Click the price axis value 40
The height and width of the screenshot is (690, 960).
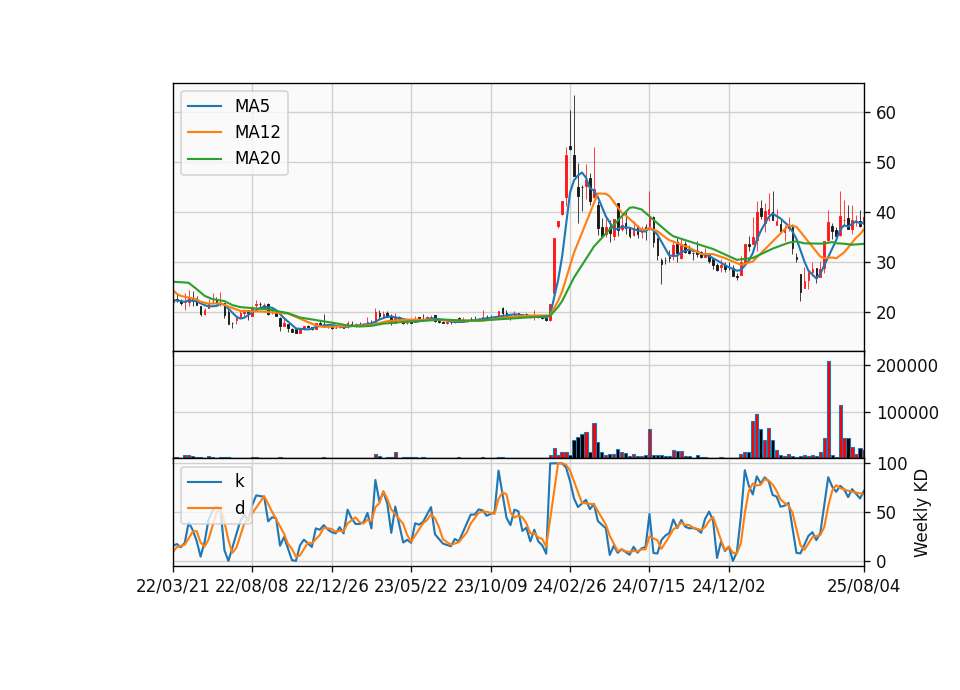pos(886,213)
